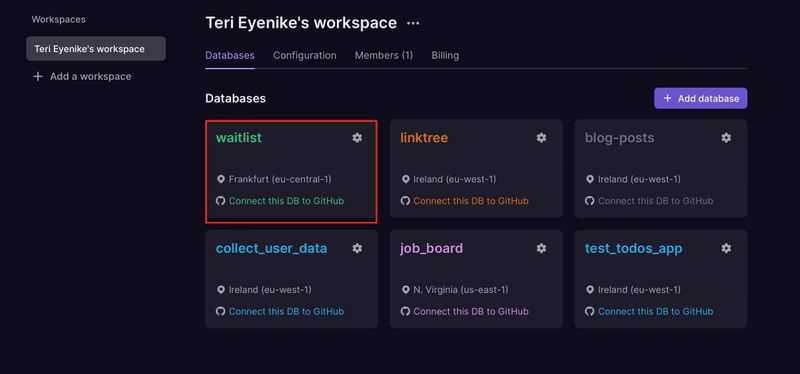The height and width of the screenshot is (374, 800).
Task: Click the three-dots menu beside workspace title
Action: pos(413,23)
